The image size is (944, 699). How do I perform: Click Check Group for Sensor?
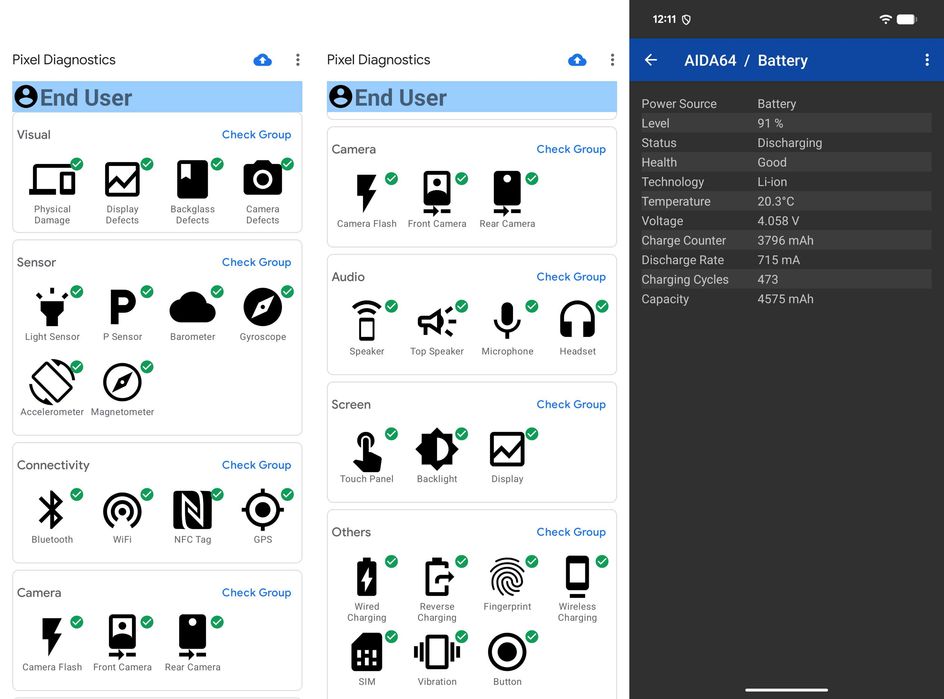pyautogui.click(x=256, y=262)
